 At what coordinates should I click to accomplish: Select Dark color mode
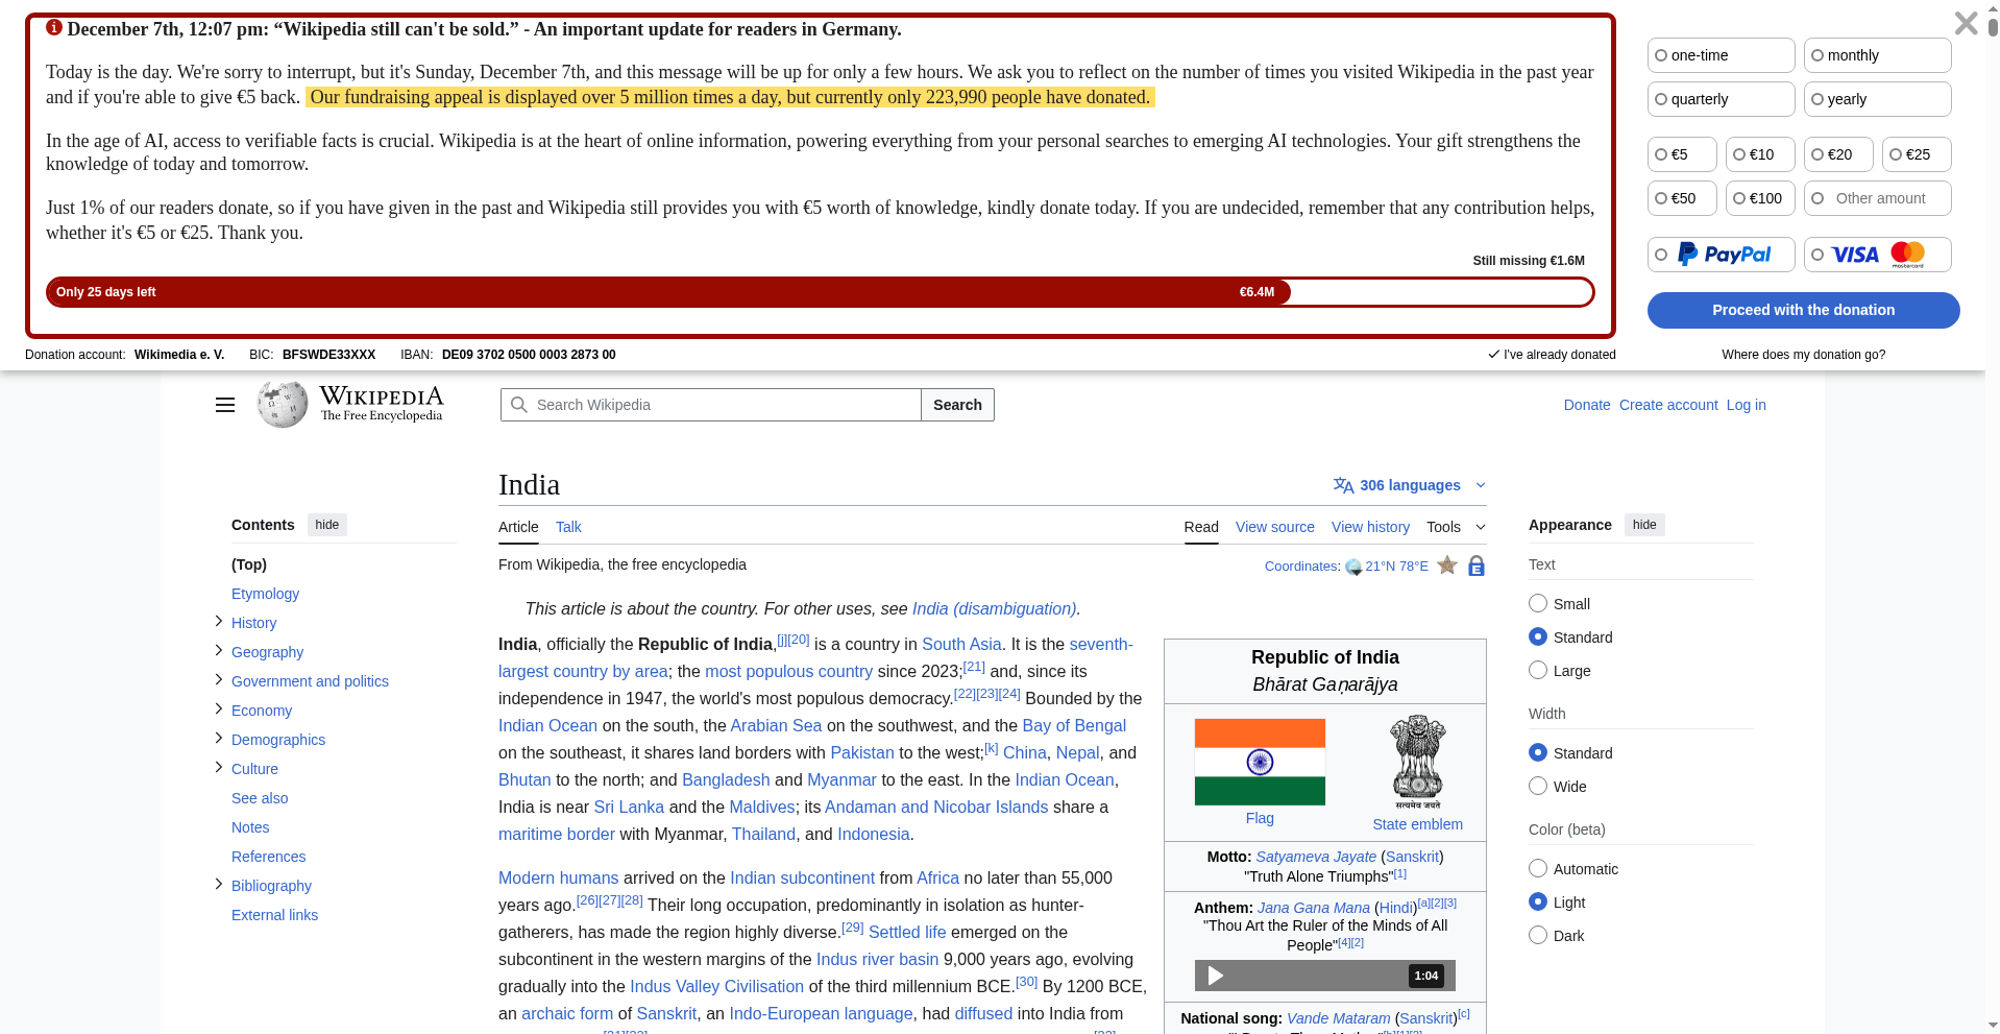(1538, 935)
